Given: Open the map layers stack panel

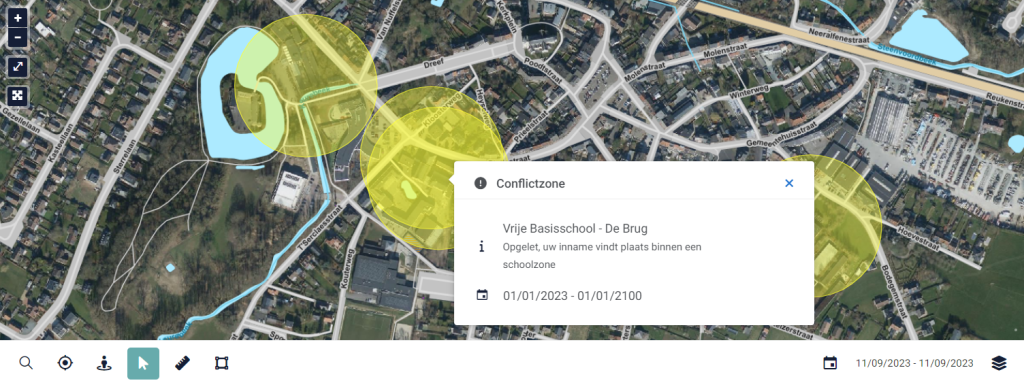Looking at the screenshot, I should pos(999,363).
